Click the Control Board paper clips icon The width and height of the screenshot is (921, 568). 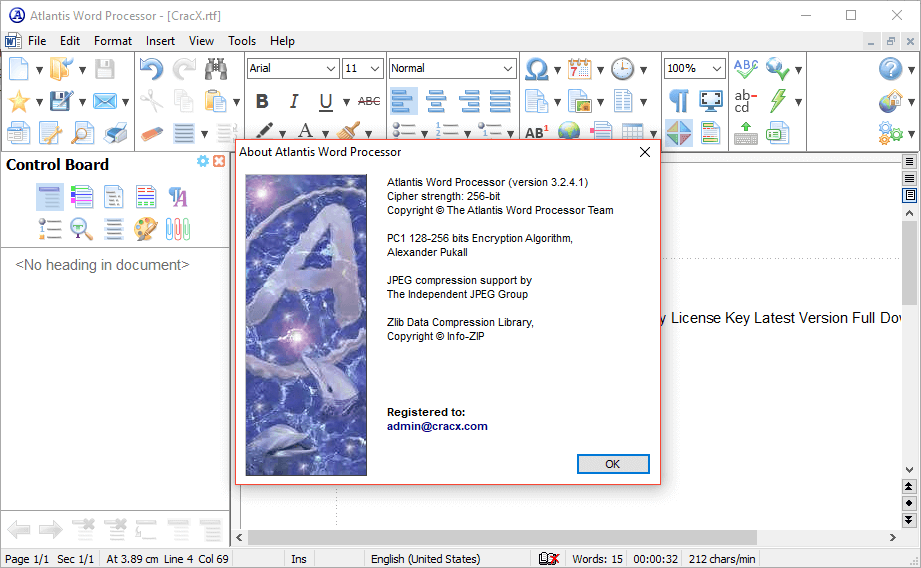tap(177, 229)
